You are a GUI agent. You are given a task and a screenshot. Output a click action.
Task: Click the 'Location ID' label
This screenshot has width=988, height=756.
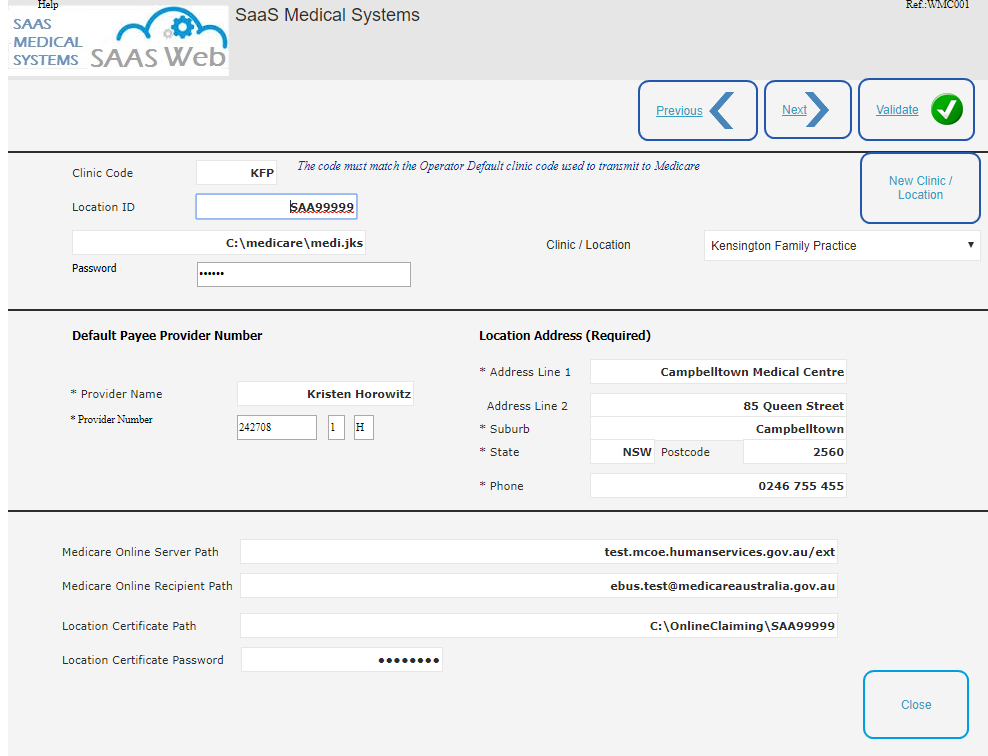(103, 207)
